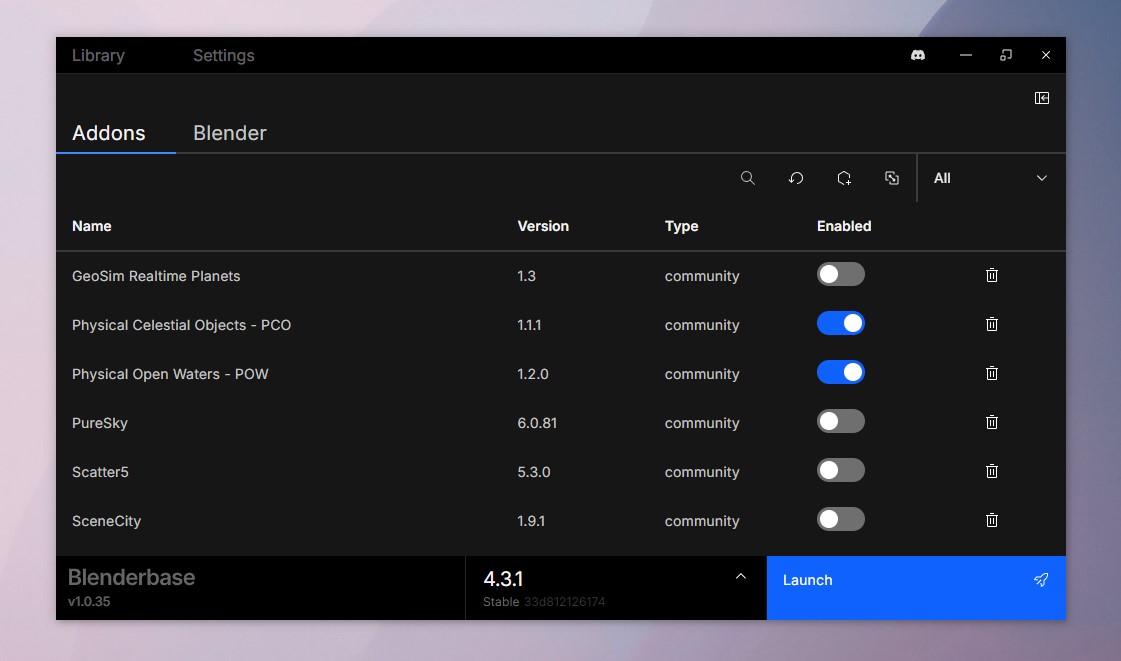Delete the SceneCity addon

point(992,520)
